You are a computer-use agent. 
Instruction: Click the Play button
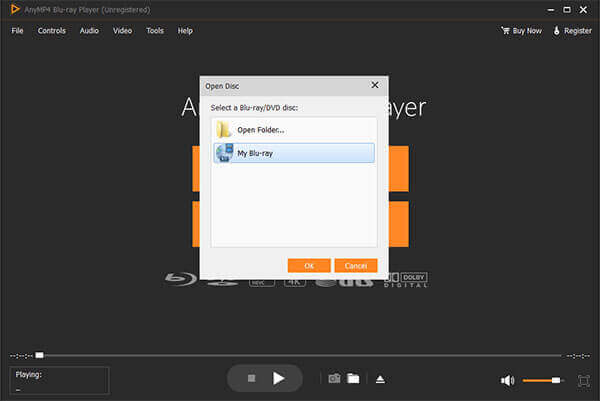pos(279,378)
